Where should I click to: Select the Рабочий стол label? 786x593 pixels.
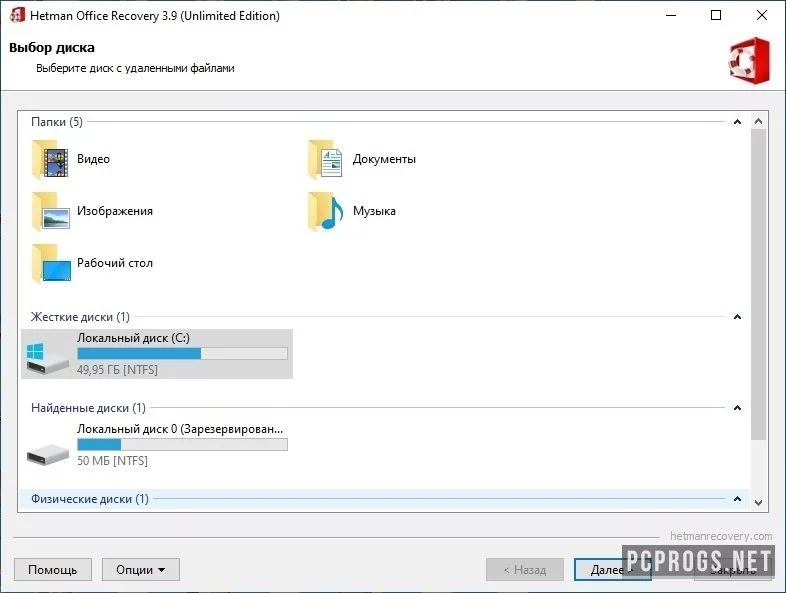[x=115, y=263]
